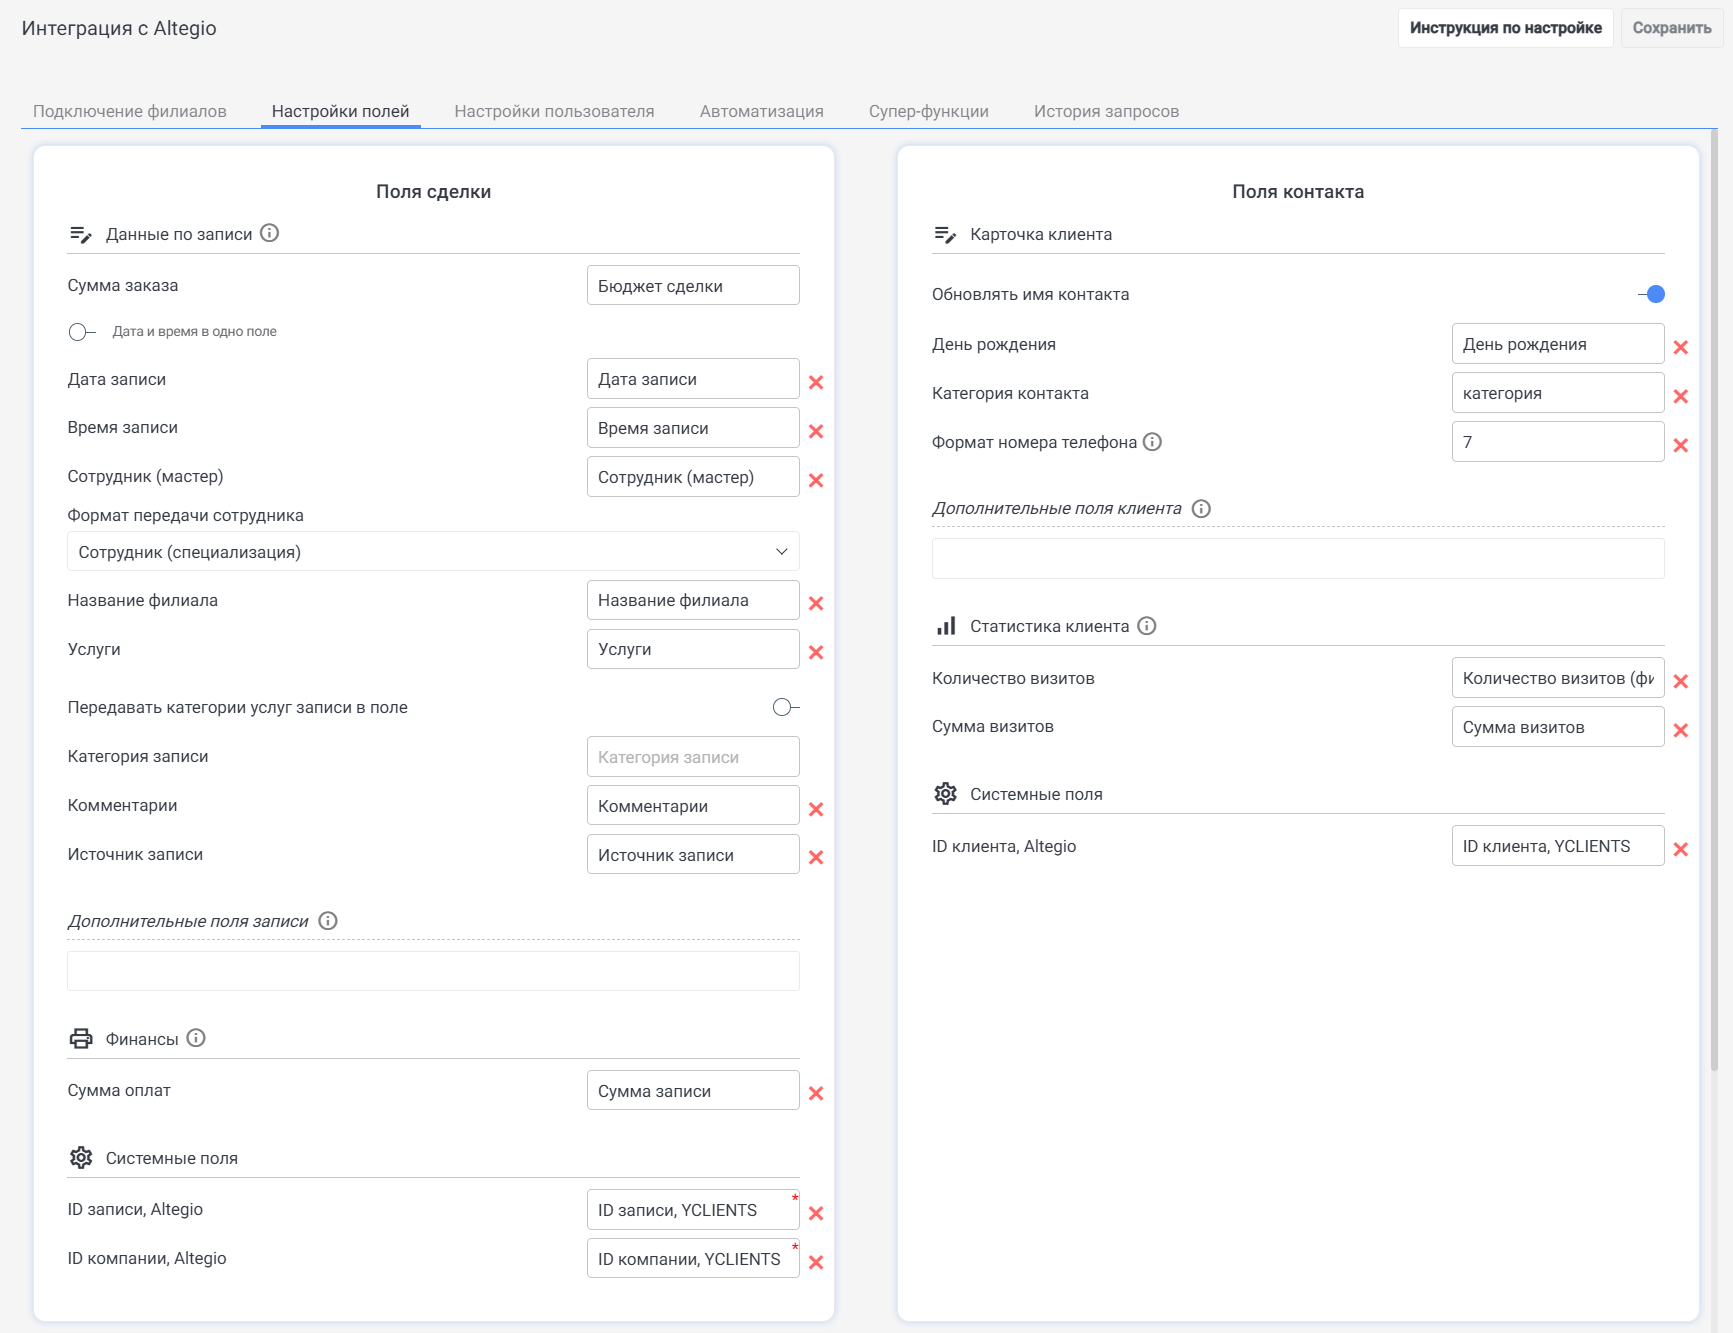Open День рождения field selector

(1558, 344)
